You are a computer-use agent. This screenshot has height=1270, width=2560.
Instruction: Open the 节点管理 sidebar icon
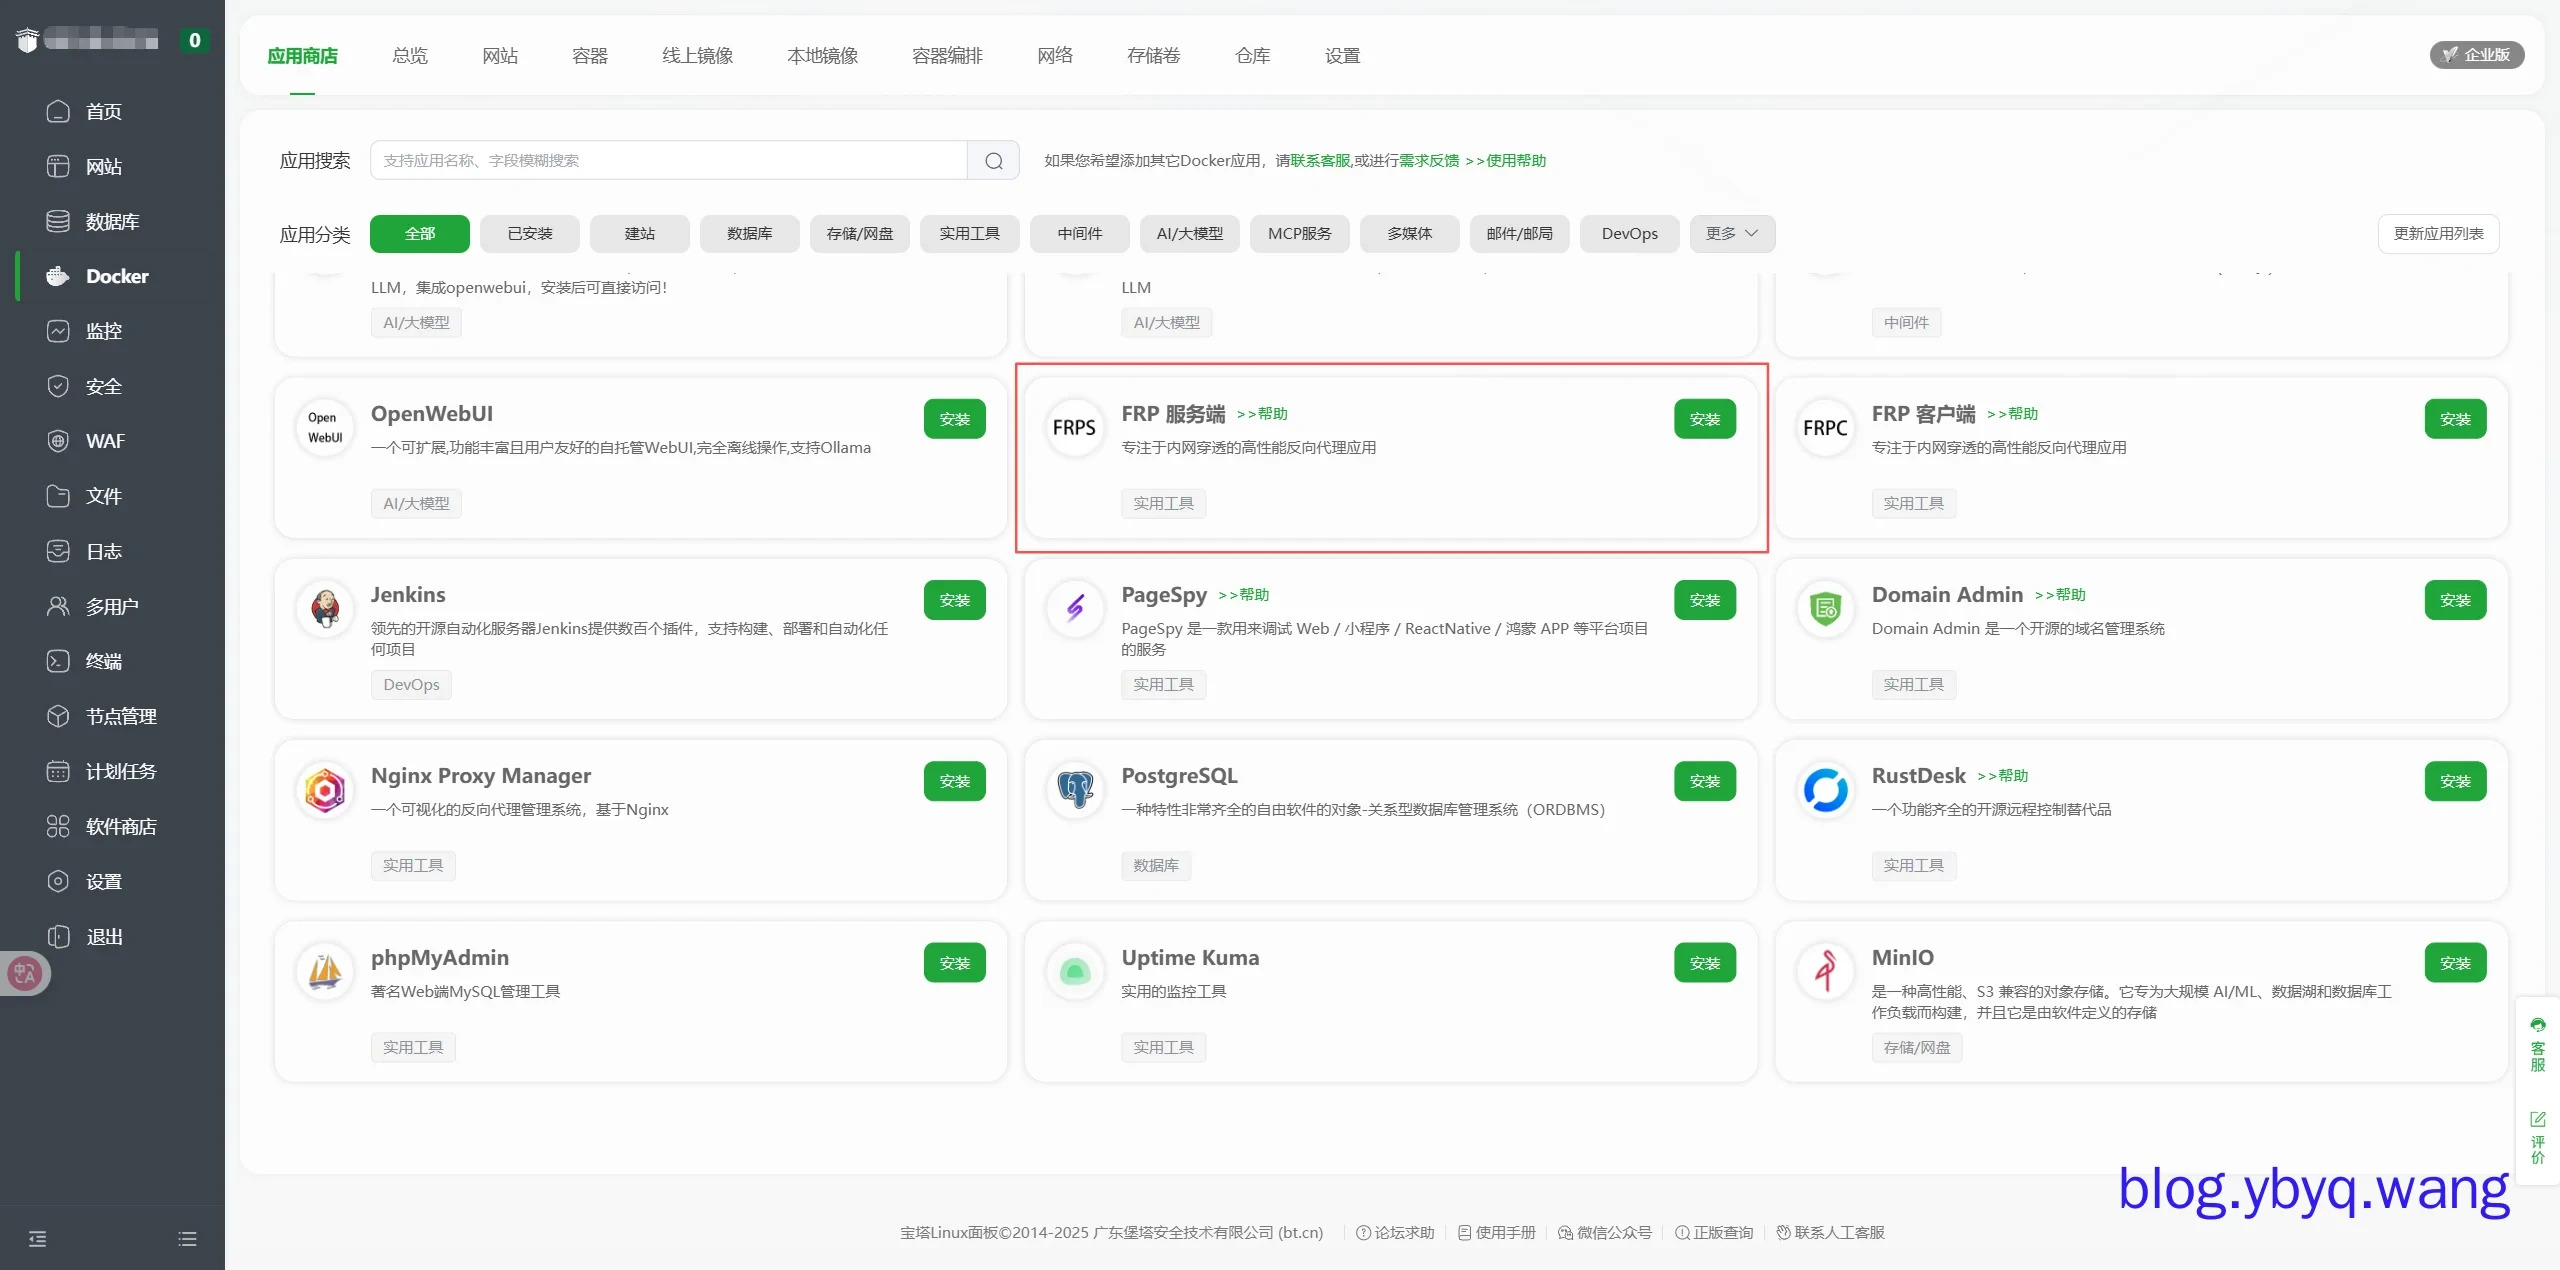pyautogui.click(x=58, y=716)
